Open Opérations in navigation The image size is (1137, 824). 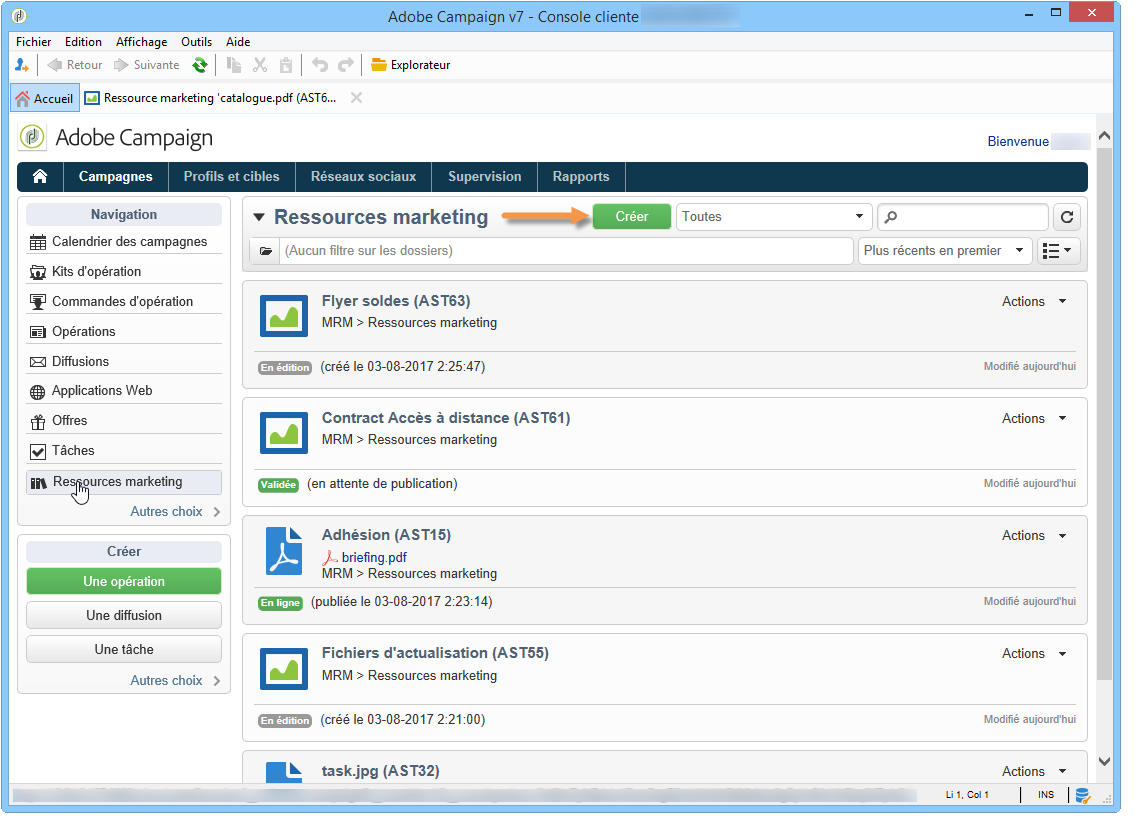click(x=124, y=331)
